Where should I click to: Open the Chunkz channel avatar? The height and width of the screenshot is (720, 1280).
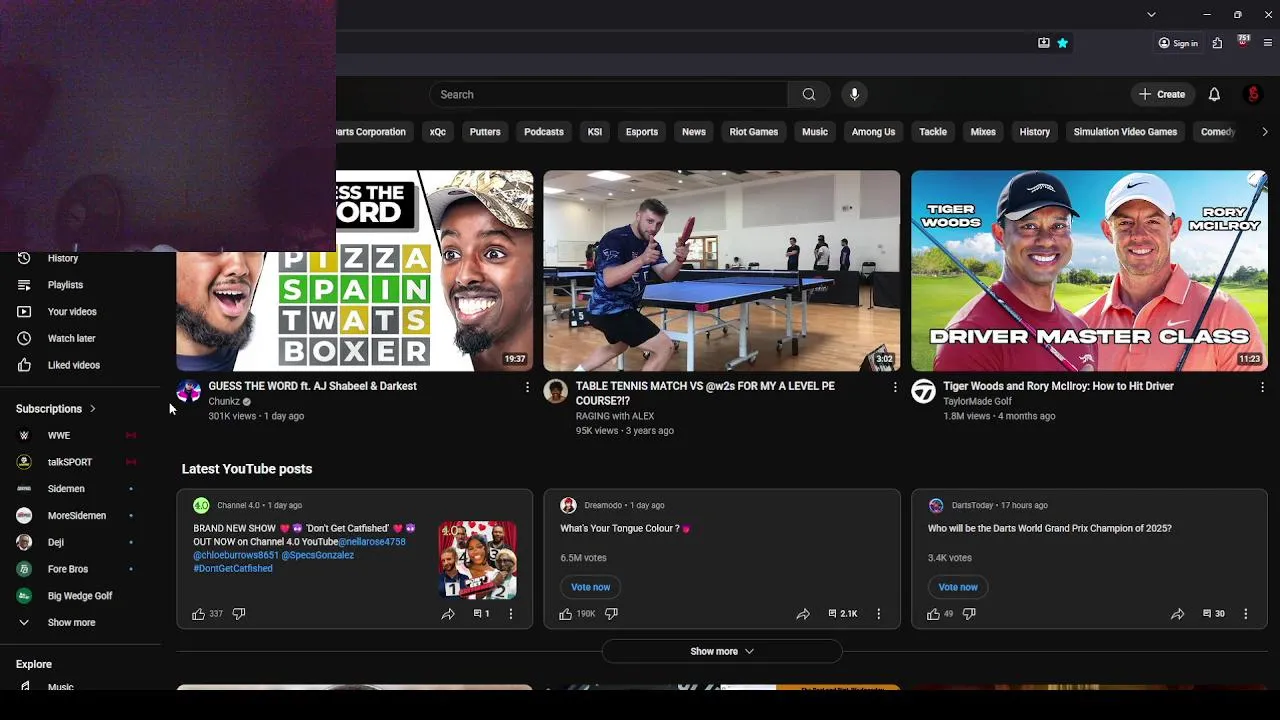coord(188,391)
